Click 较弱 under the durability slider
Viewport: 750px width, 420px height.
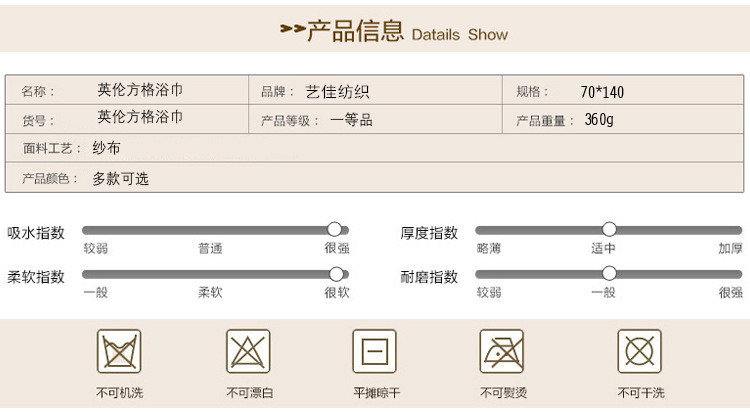point(489,292)
